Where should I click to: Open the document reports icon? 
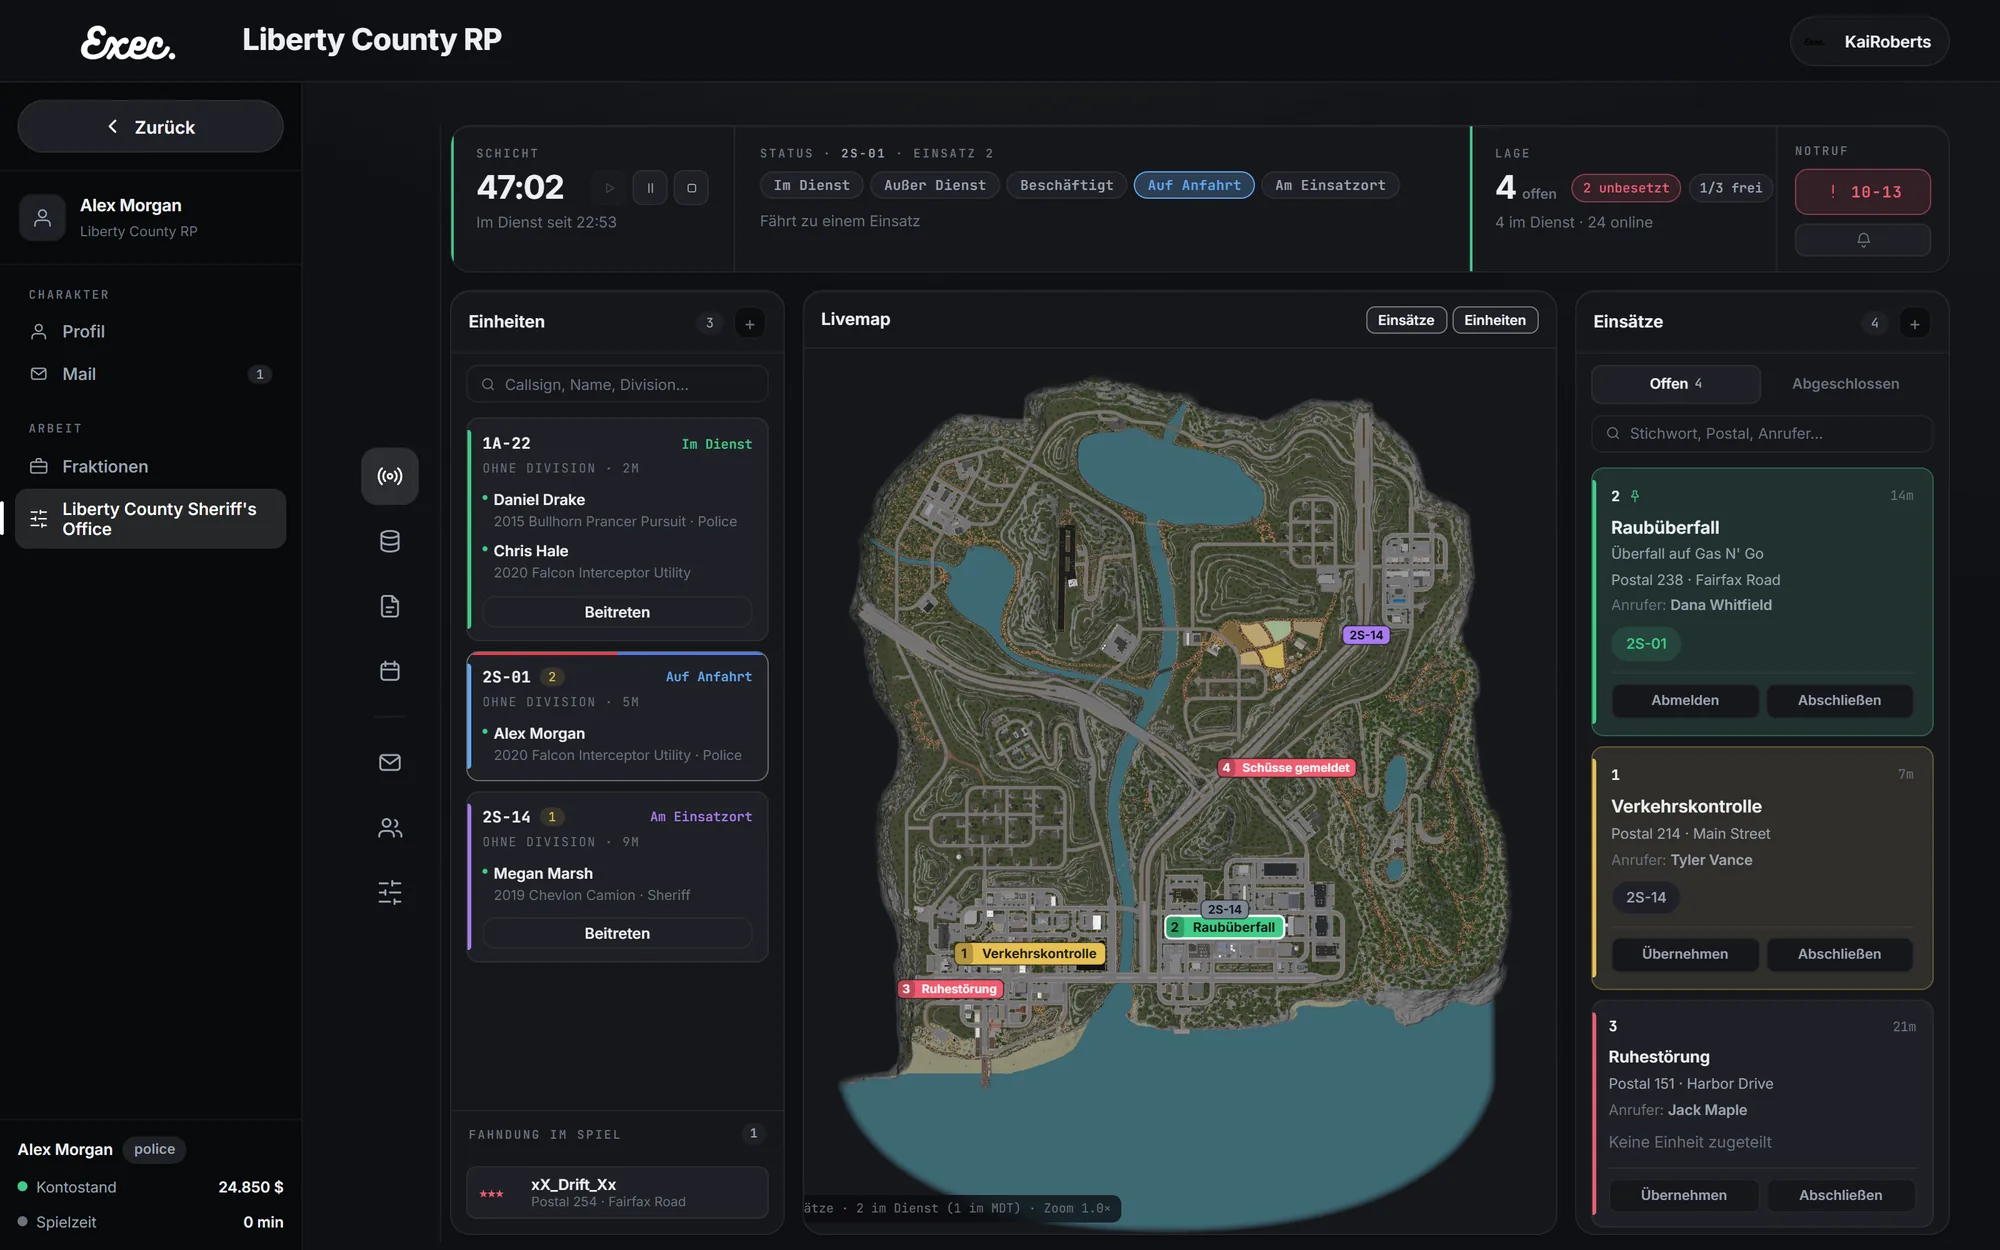pos(390,606)
